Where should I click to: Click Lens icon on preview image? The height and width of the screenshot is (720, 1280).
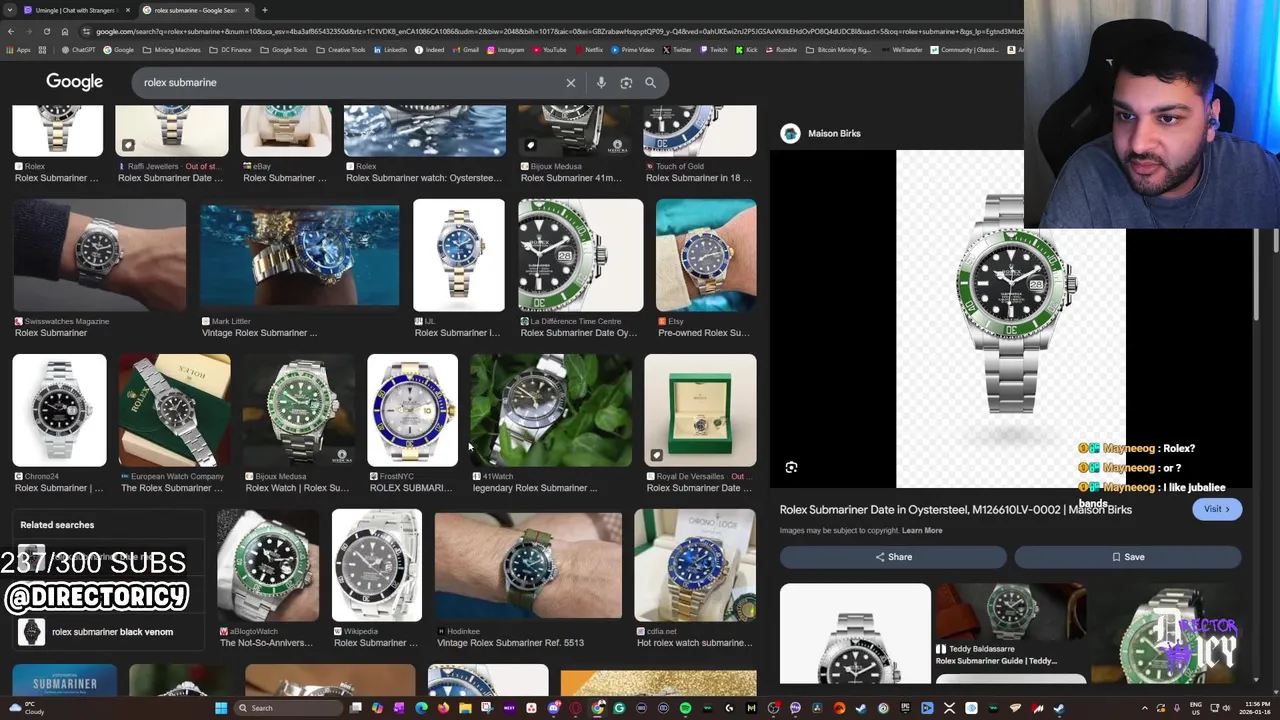[791, 467]
